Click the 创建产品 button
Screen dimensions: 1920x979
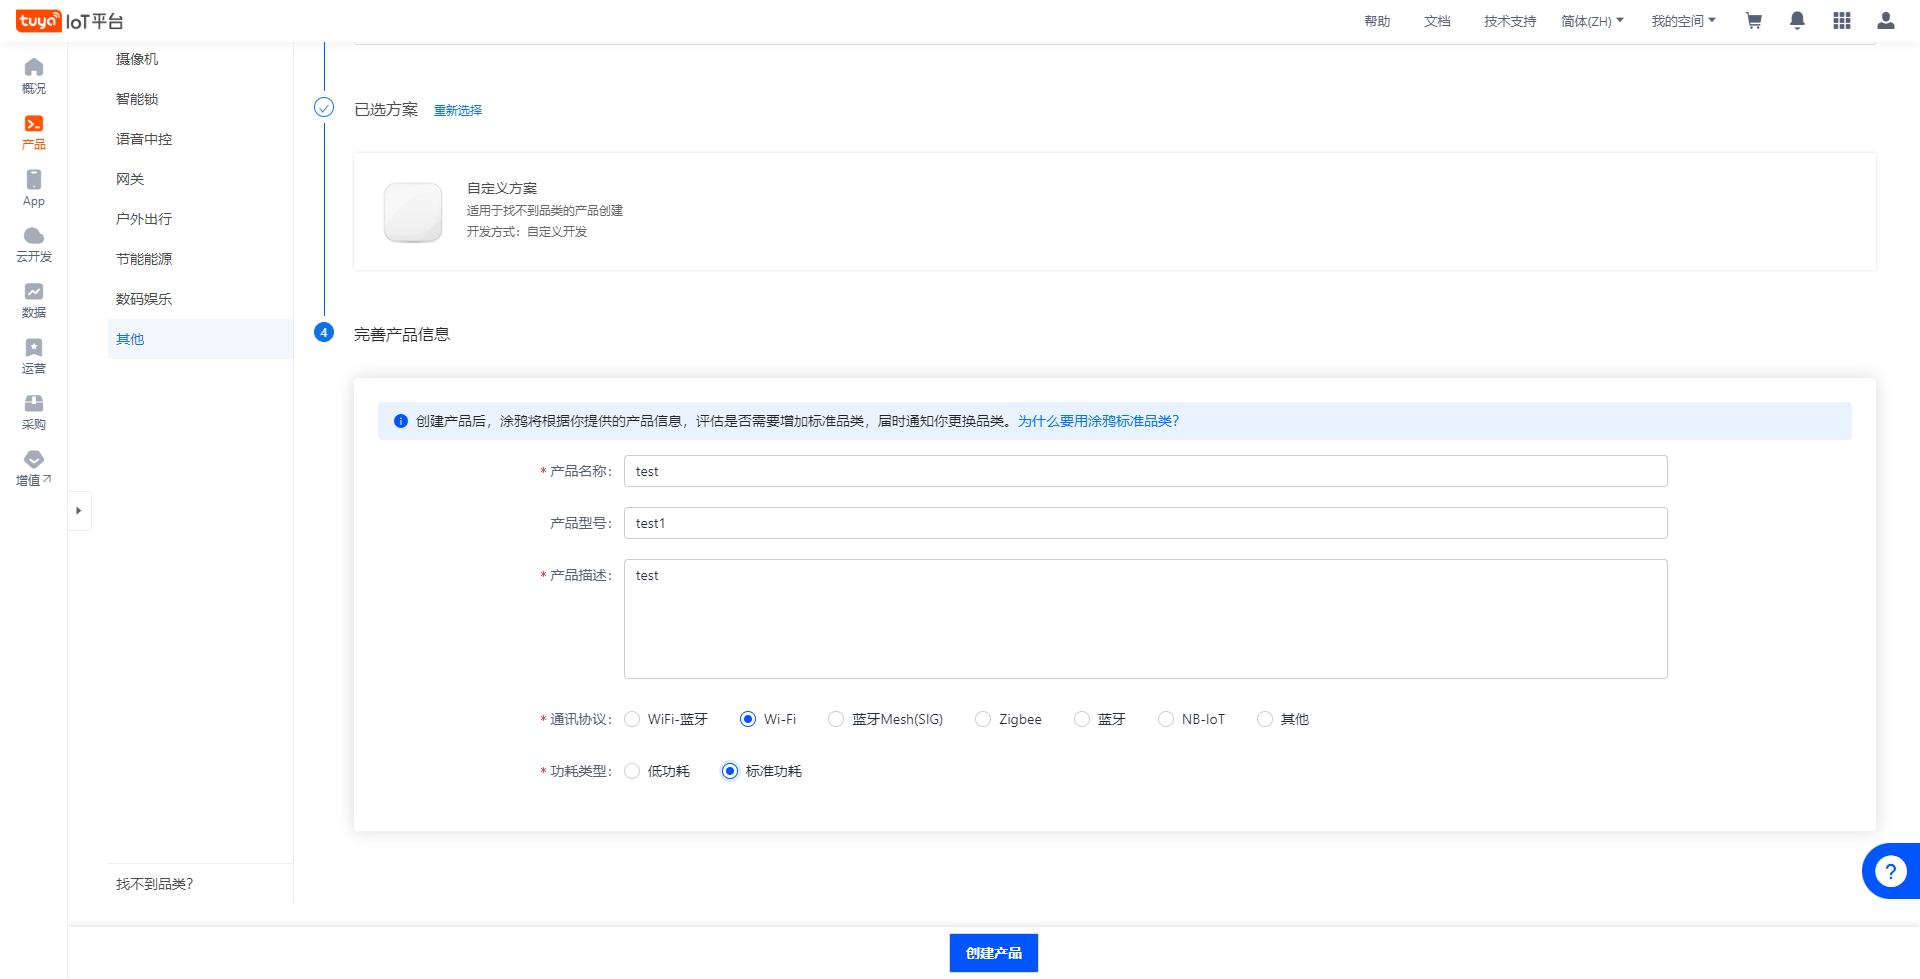[993, 953]
